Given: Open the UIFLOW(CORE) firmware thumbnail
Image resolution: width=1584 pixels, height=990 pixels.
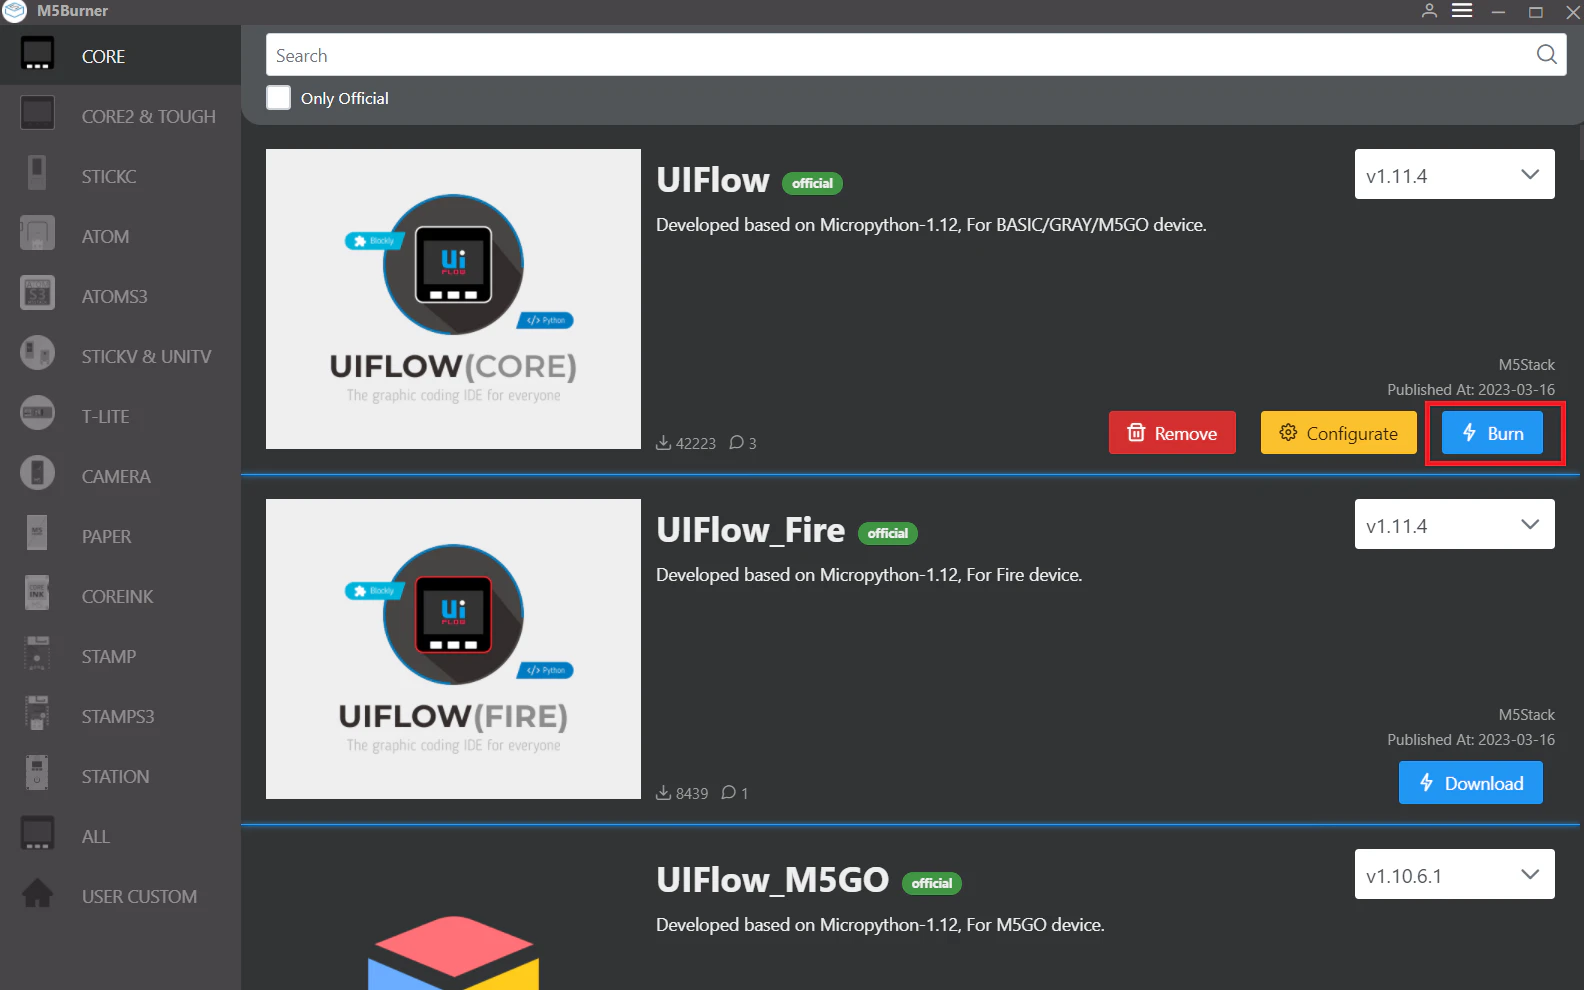Looking at the screenshot, I should pos(453,299).
